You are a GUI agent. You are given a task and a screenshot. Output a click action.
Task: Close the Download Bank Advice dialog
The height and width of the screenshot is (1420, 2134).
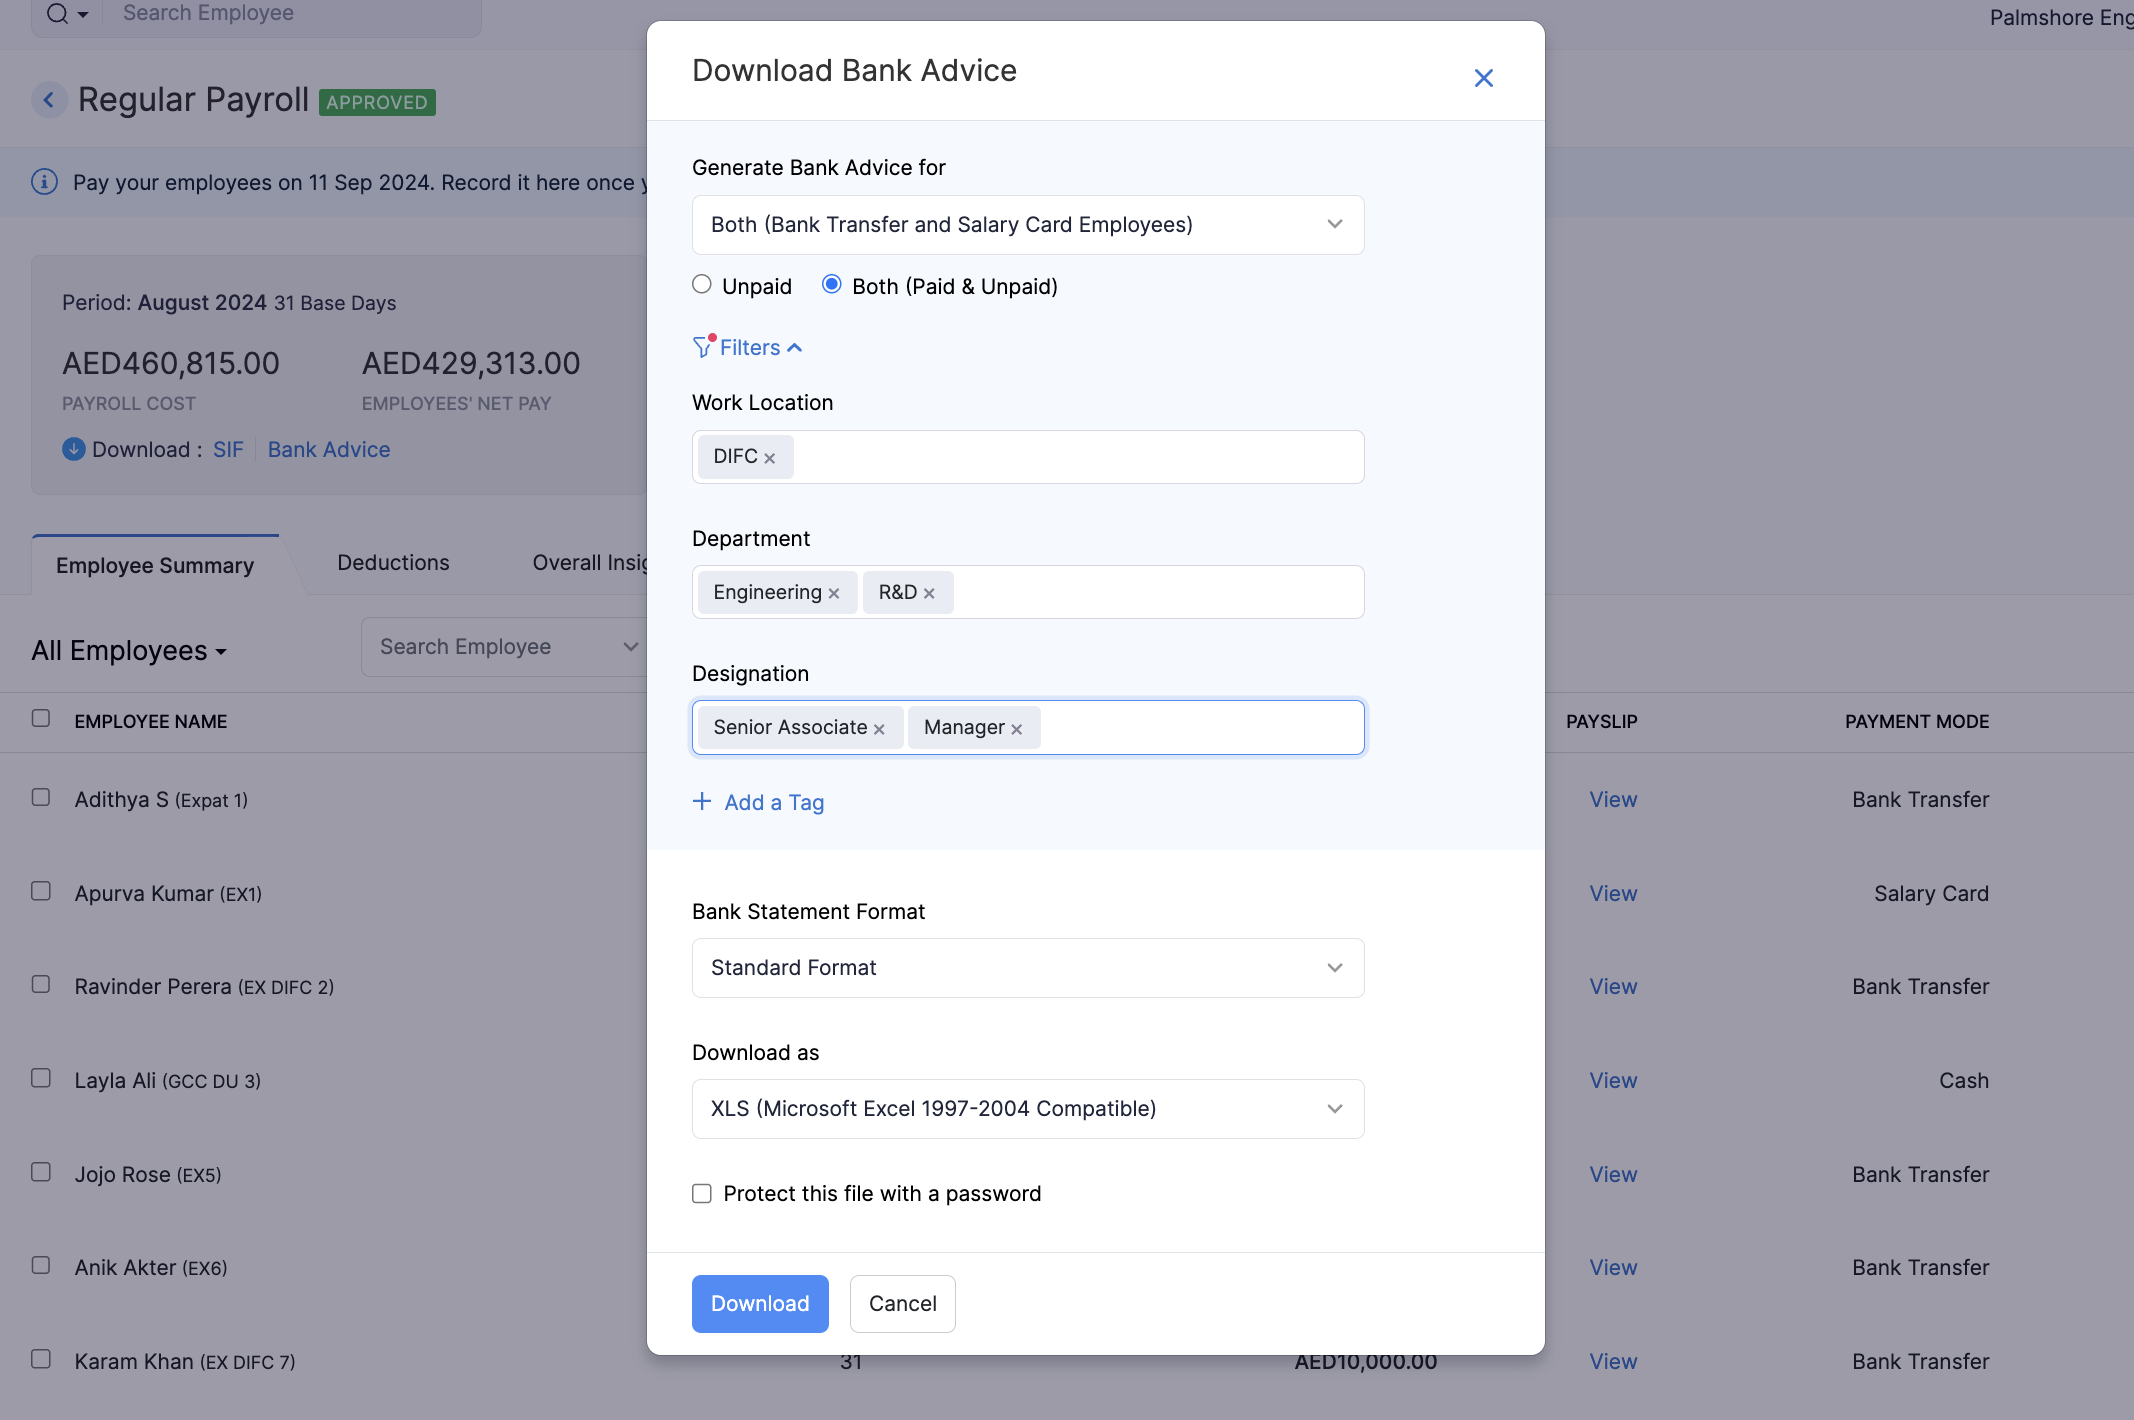(x=1483, y=78)
